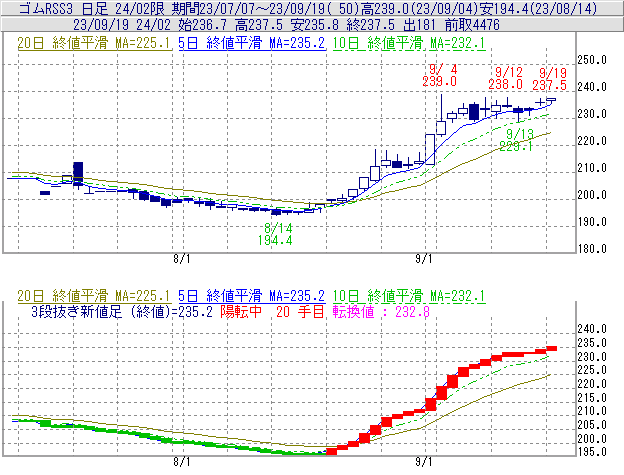Click the 9/19 237.5 high annotation

click(550, 79)
